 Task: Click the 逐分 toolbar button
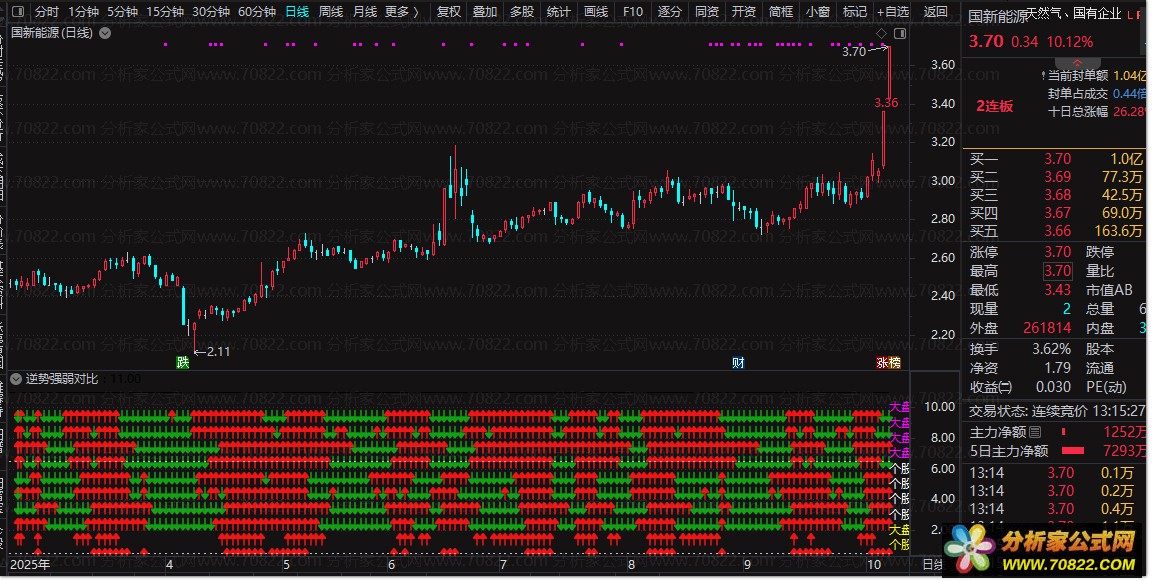tap(669, 12)
